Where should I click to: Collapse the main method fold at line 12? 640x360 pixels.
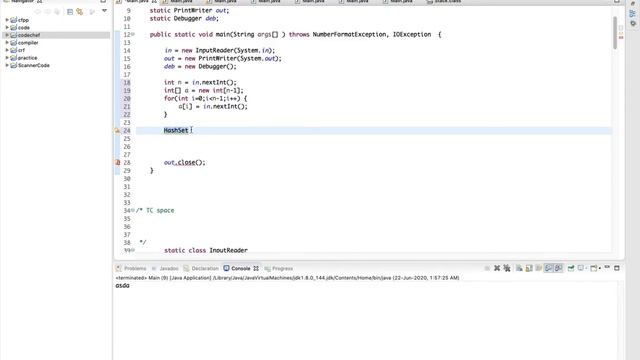coord(133,34)
